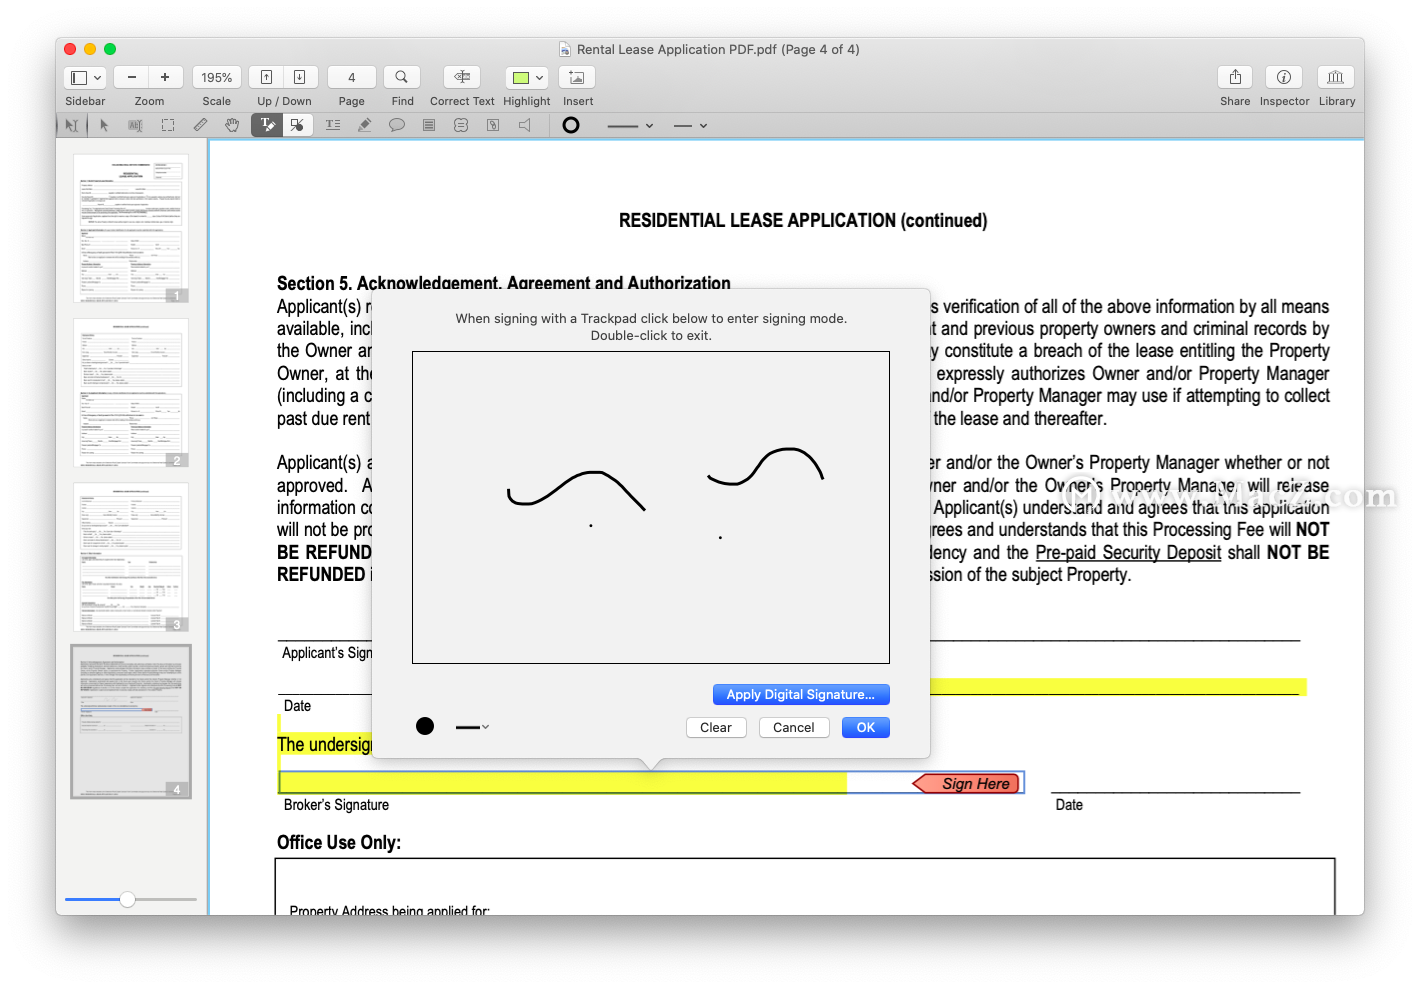1420x989 pixels.
Task: Click the document proxy icon in title bar
Action: (566, 49)
